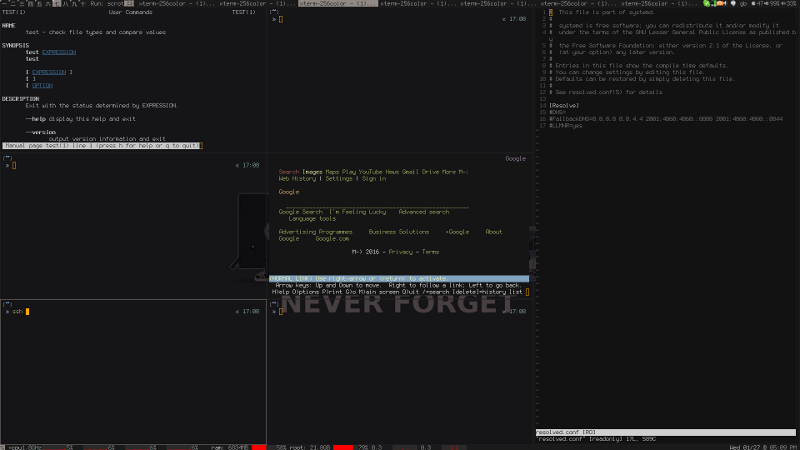800x450 pixels.
Task: Click the shield tray icon
Action: click(x=733, y=3)
